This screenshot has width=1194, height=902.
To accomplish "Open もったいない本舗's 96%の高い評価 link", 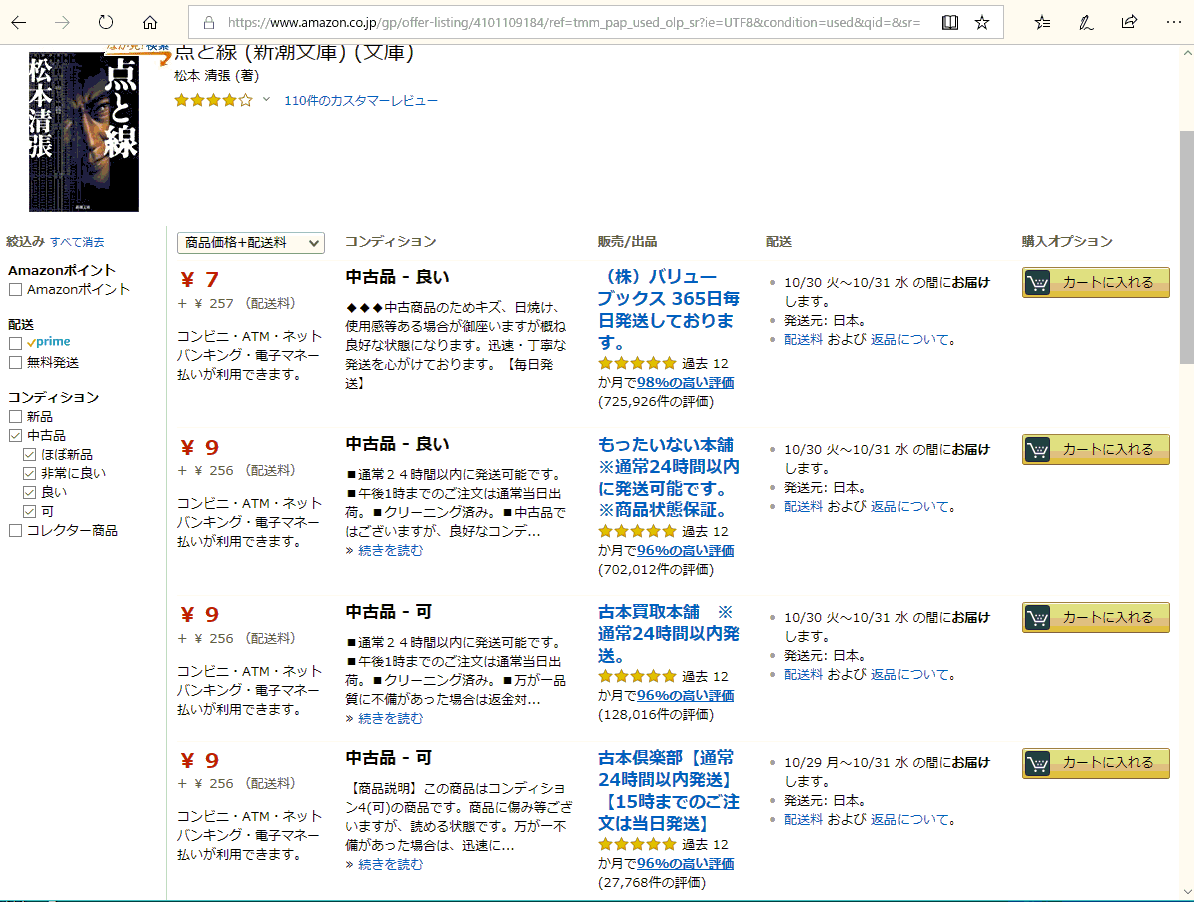I will point(685,550).
